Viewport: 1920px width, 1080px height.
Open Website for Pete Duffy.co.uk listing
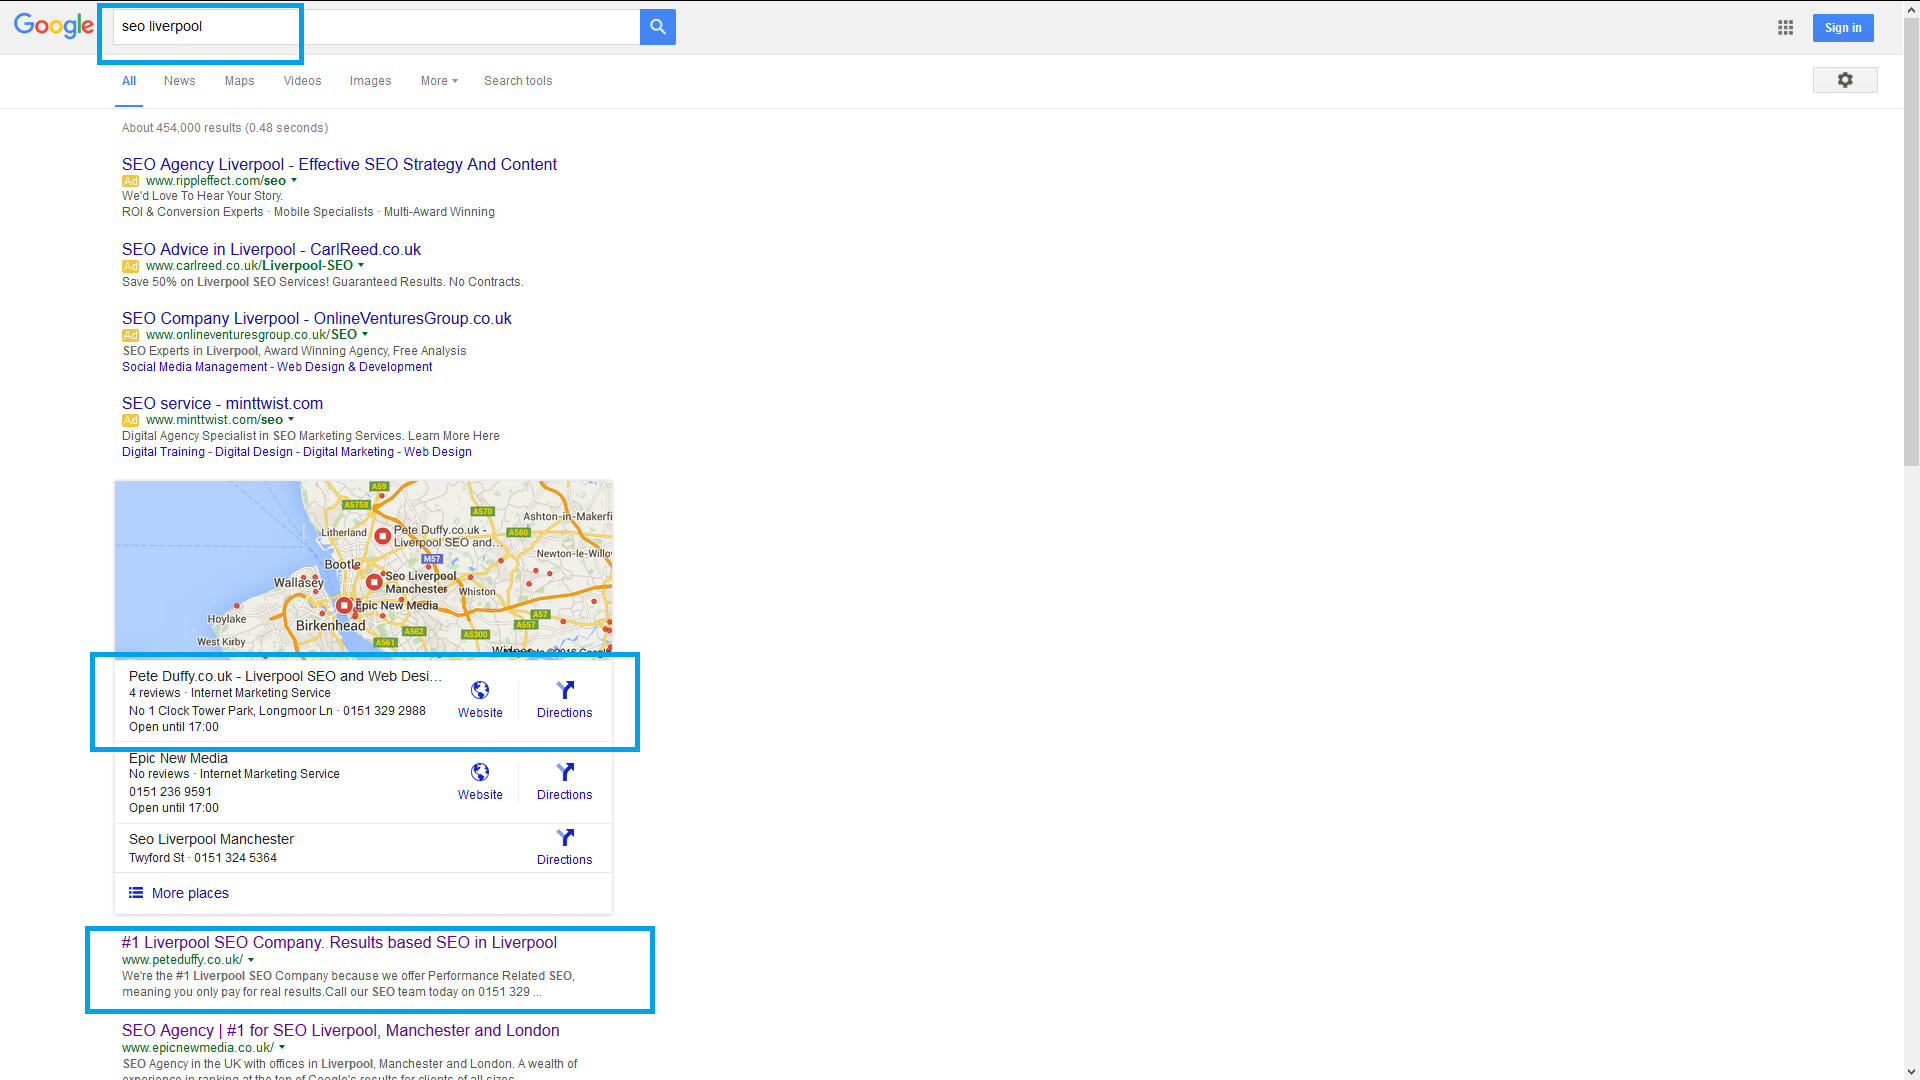tap(480, 699)
